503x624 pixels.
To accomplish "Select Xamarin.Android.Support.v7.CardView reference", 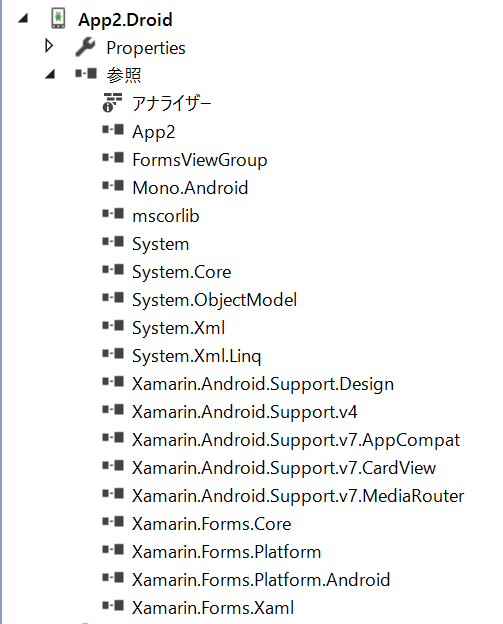I will pyautogui.click(x=284, y=468).
